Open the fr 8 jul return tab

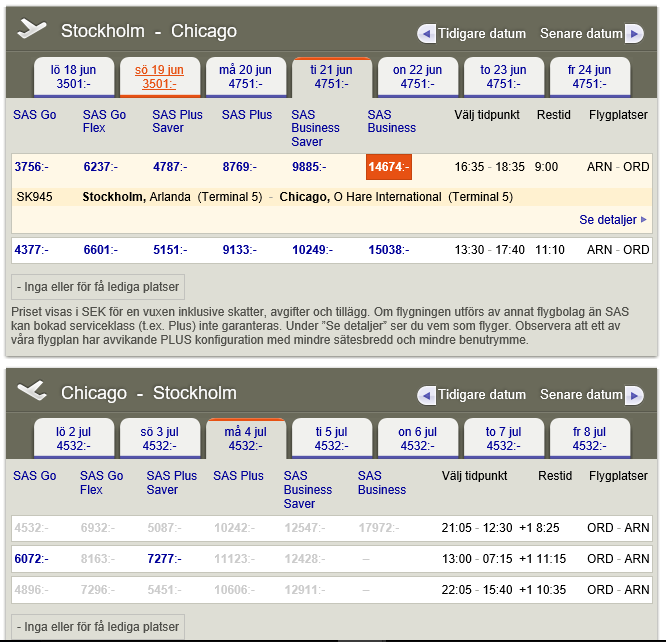pos(589,438)
